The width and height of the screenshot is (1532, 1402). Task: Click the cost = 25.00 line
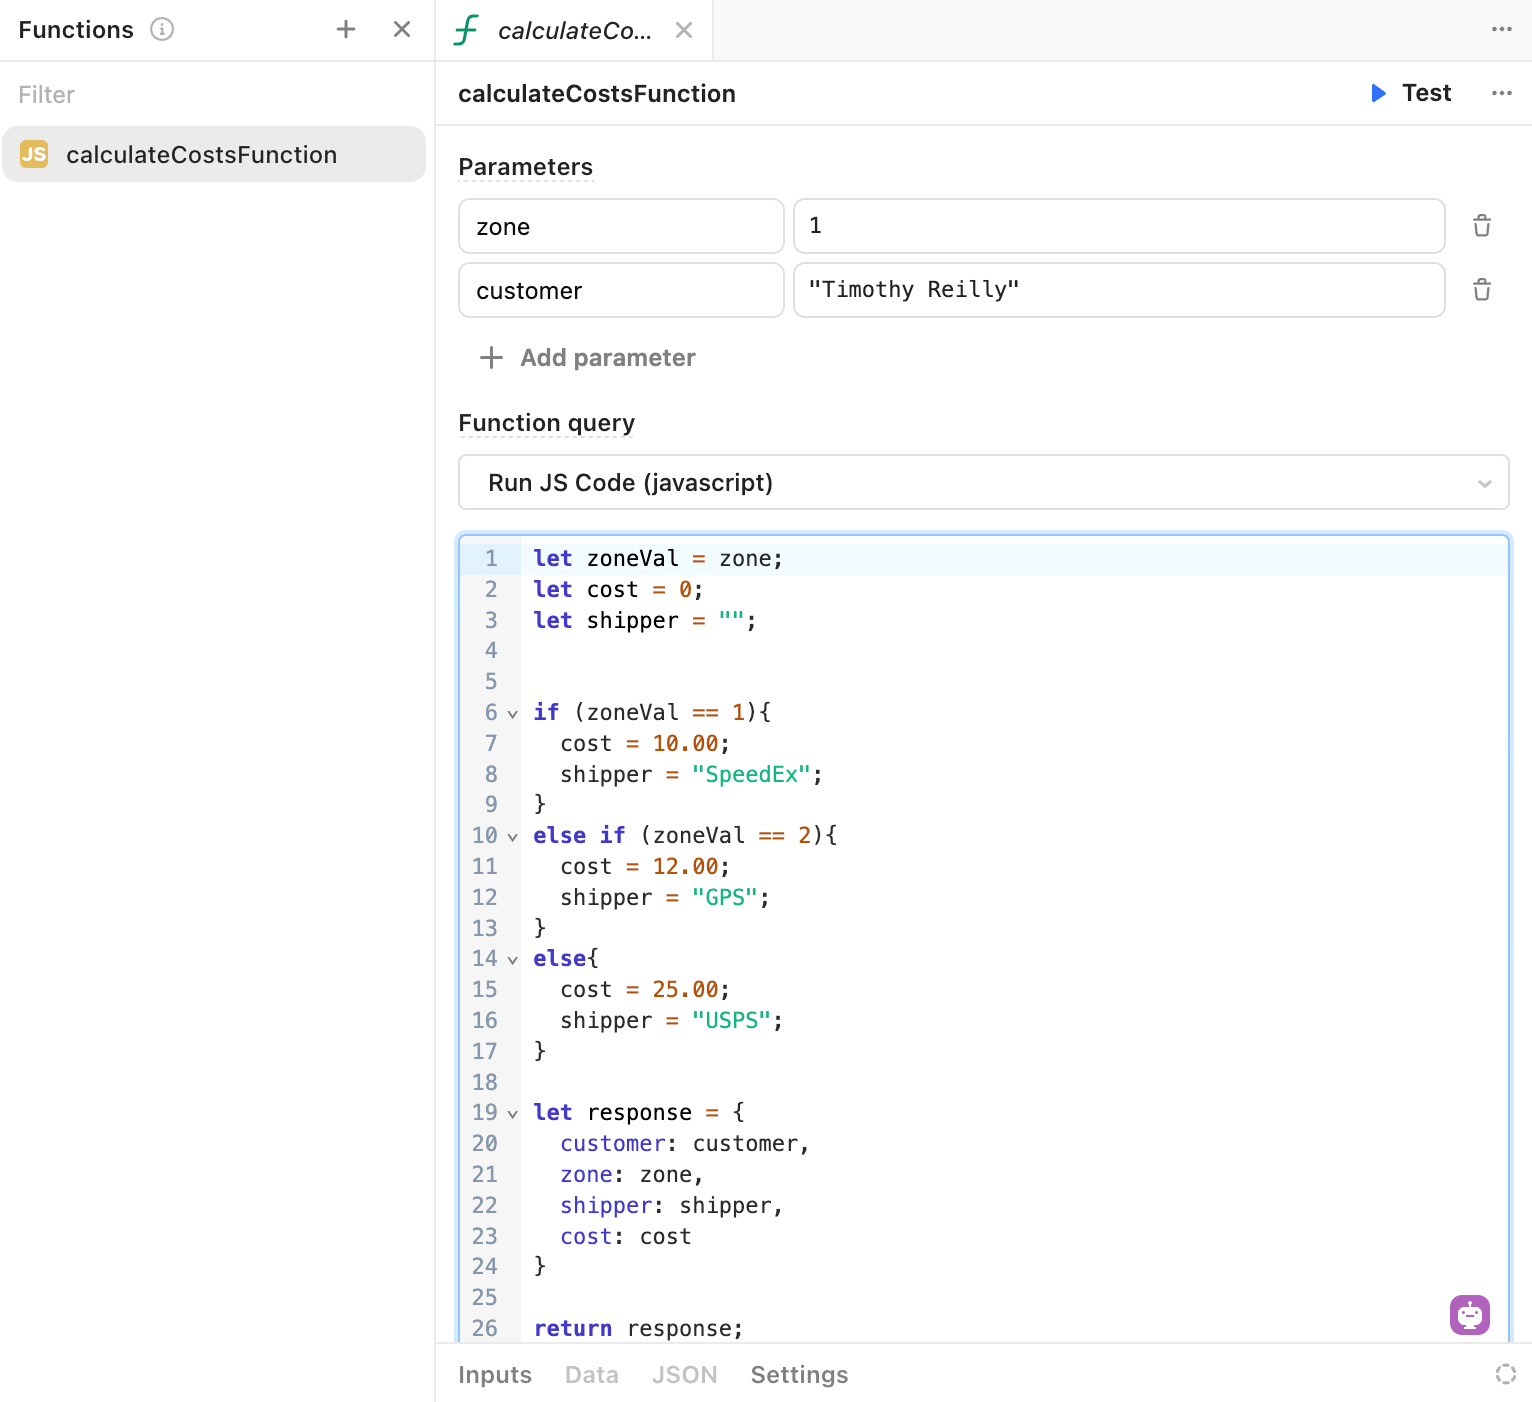645,990
